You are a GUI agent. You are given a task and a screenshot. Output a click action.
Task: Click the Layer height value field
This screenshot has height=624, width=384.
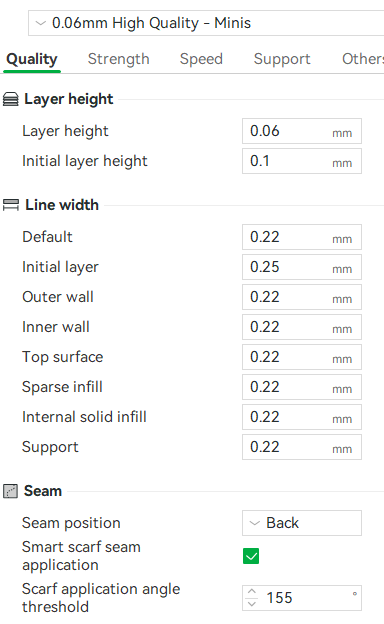[302, 131]
